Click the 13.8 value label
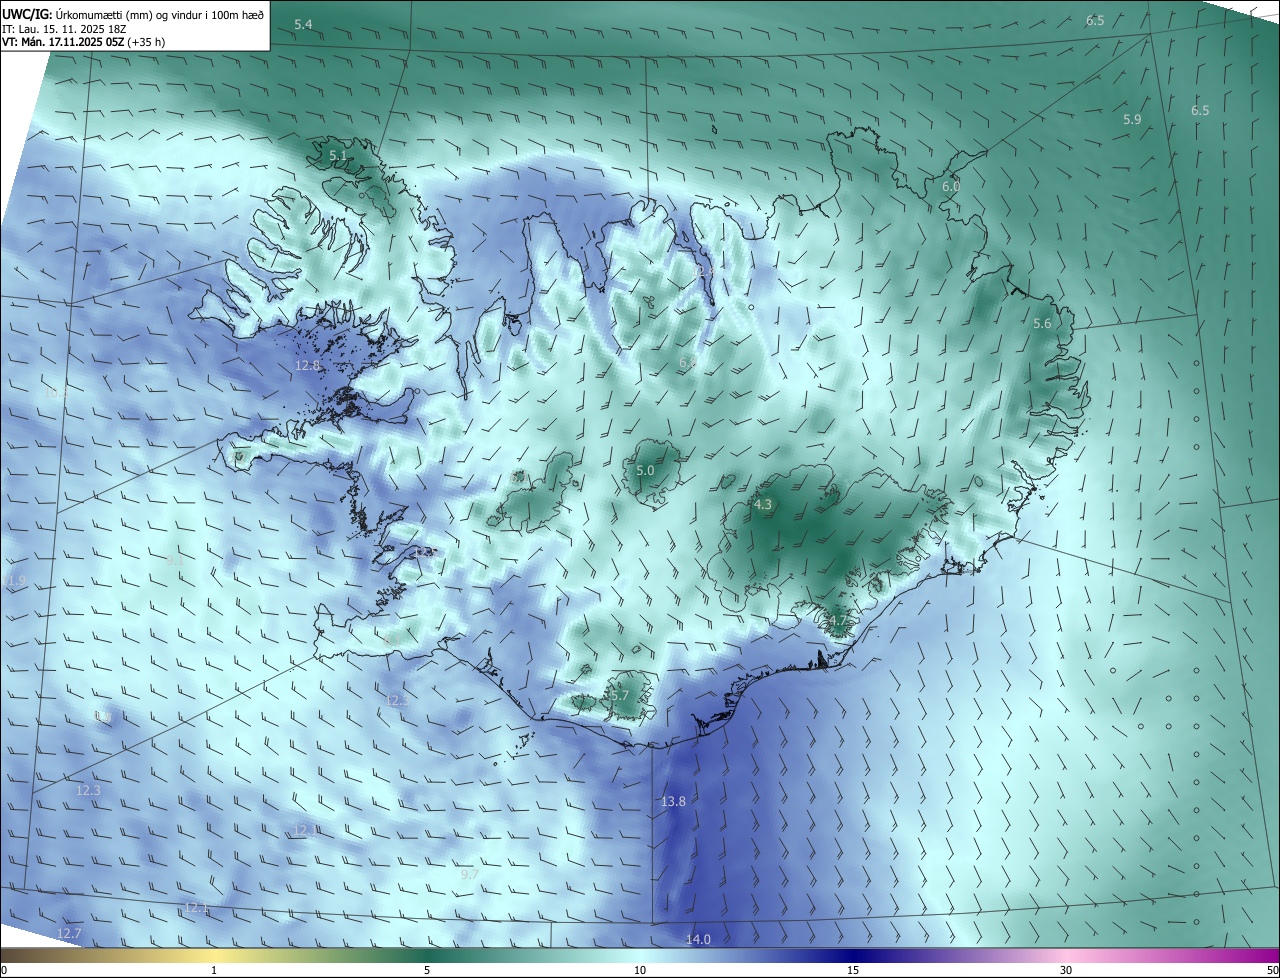The image size is (1280, 978). click(x=673, y=802)
